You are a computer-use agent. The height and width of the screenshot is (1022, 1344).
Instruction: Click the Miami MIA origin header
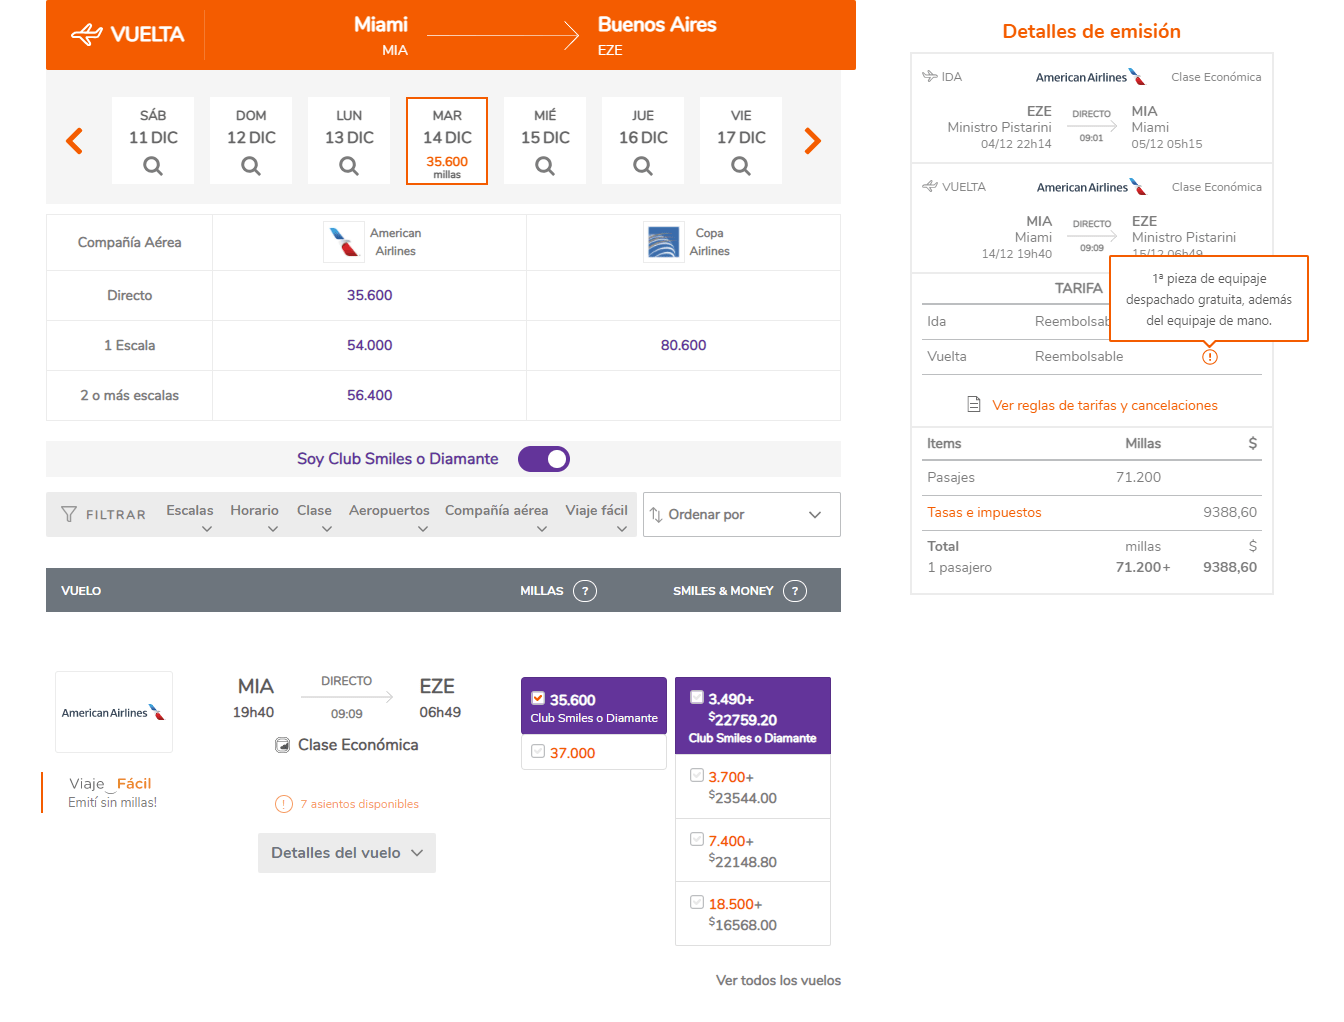coord(381,35)
